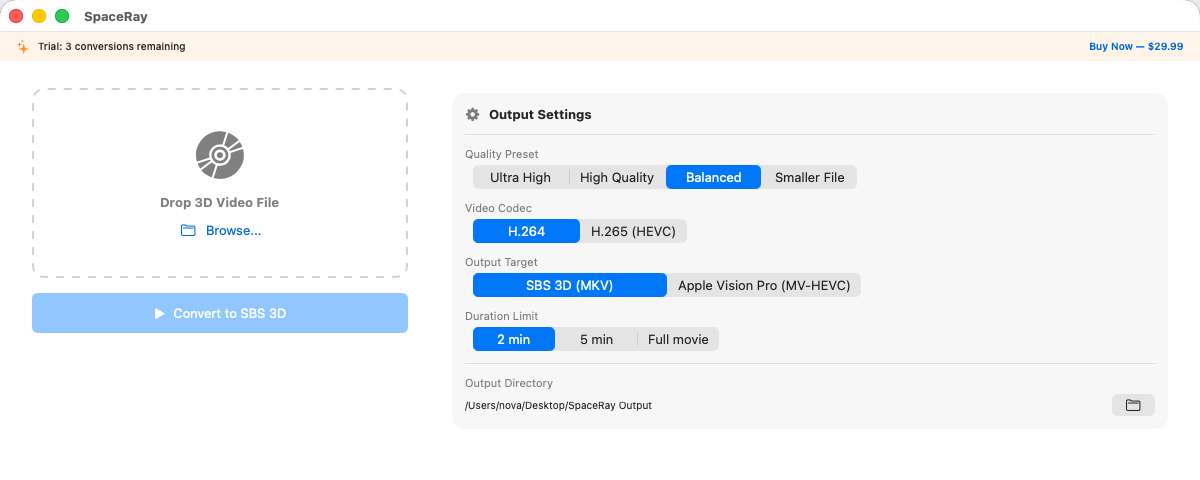Screen dimensions: 1200x480
Task: Click the Output Settings gear icon
Action: click(473, 115)
